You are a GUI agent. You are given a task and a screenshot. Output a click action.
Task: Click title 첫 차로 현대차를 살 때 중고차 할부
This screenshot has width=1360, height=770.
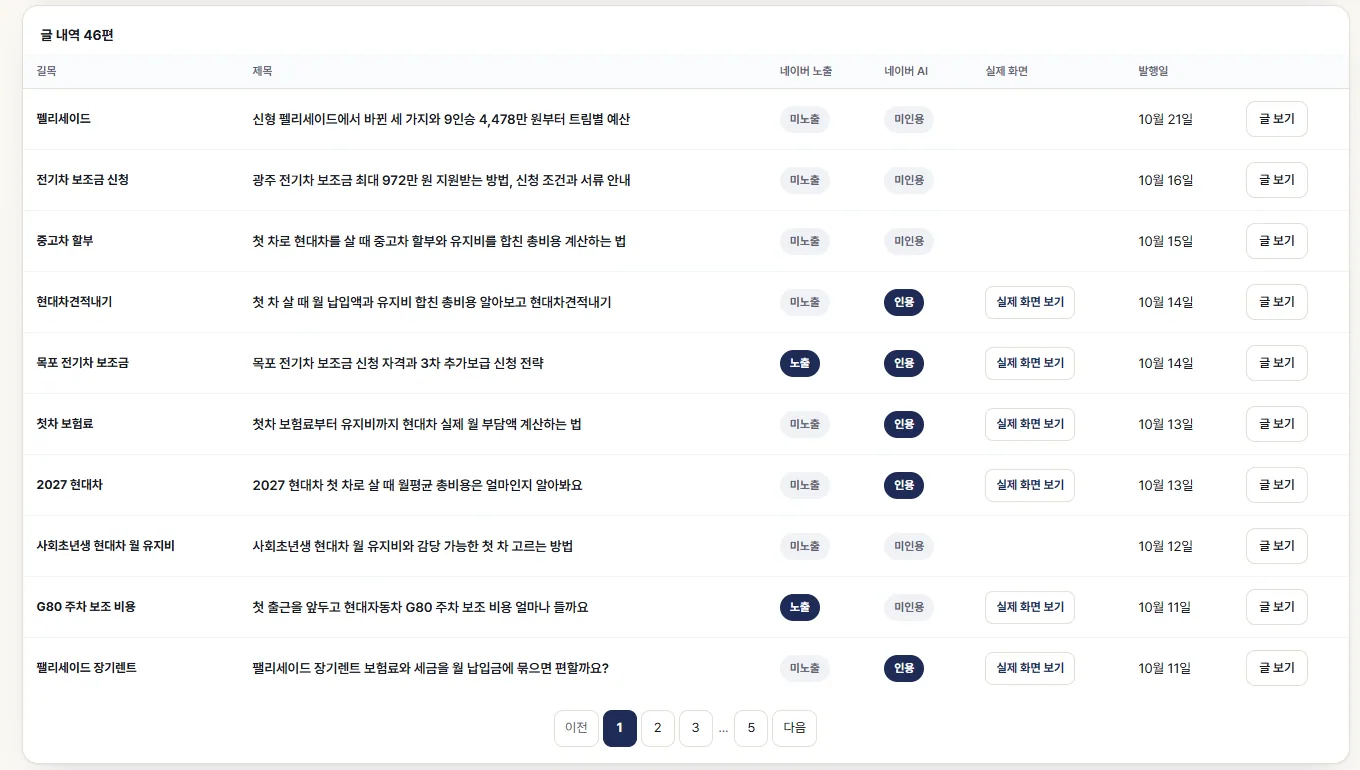(439, 241)
